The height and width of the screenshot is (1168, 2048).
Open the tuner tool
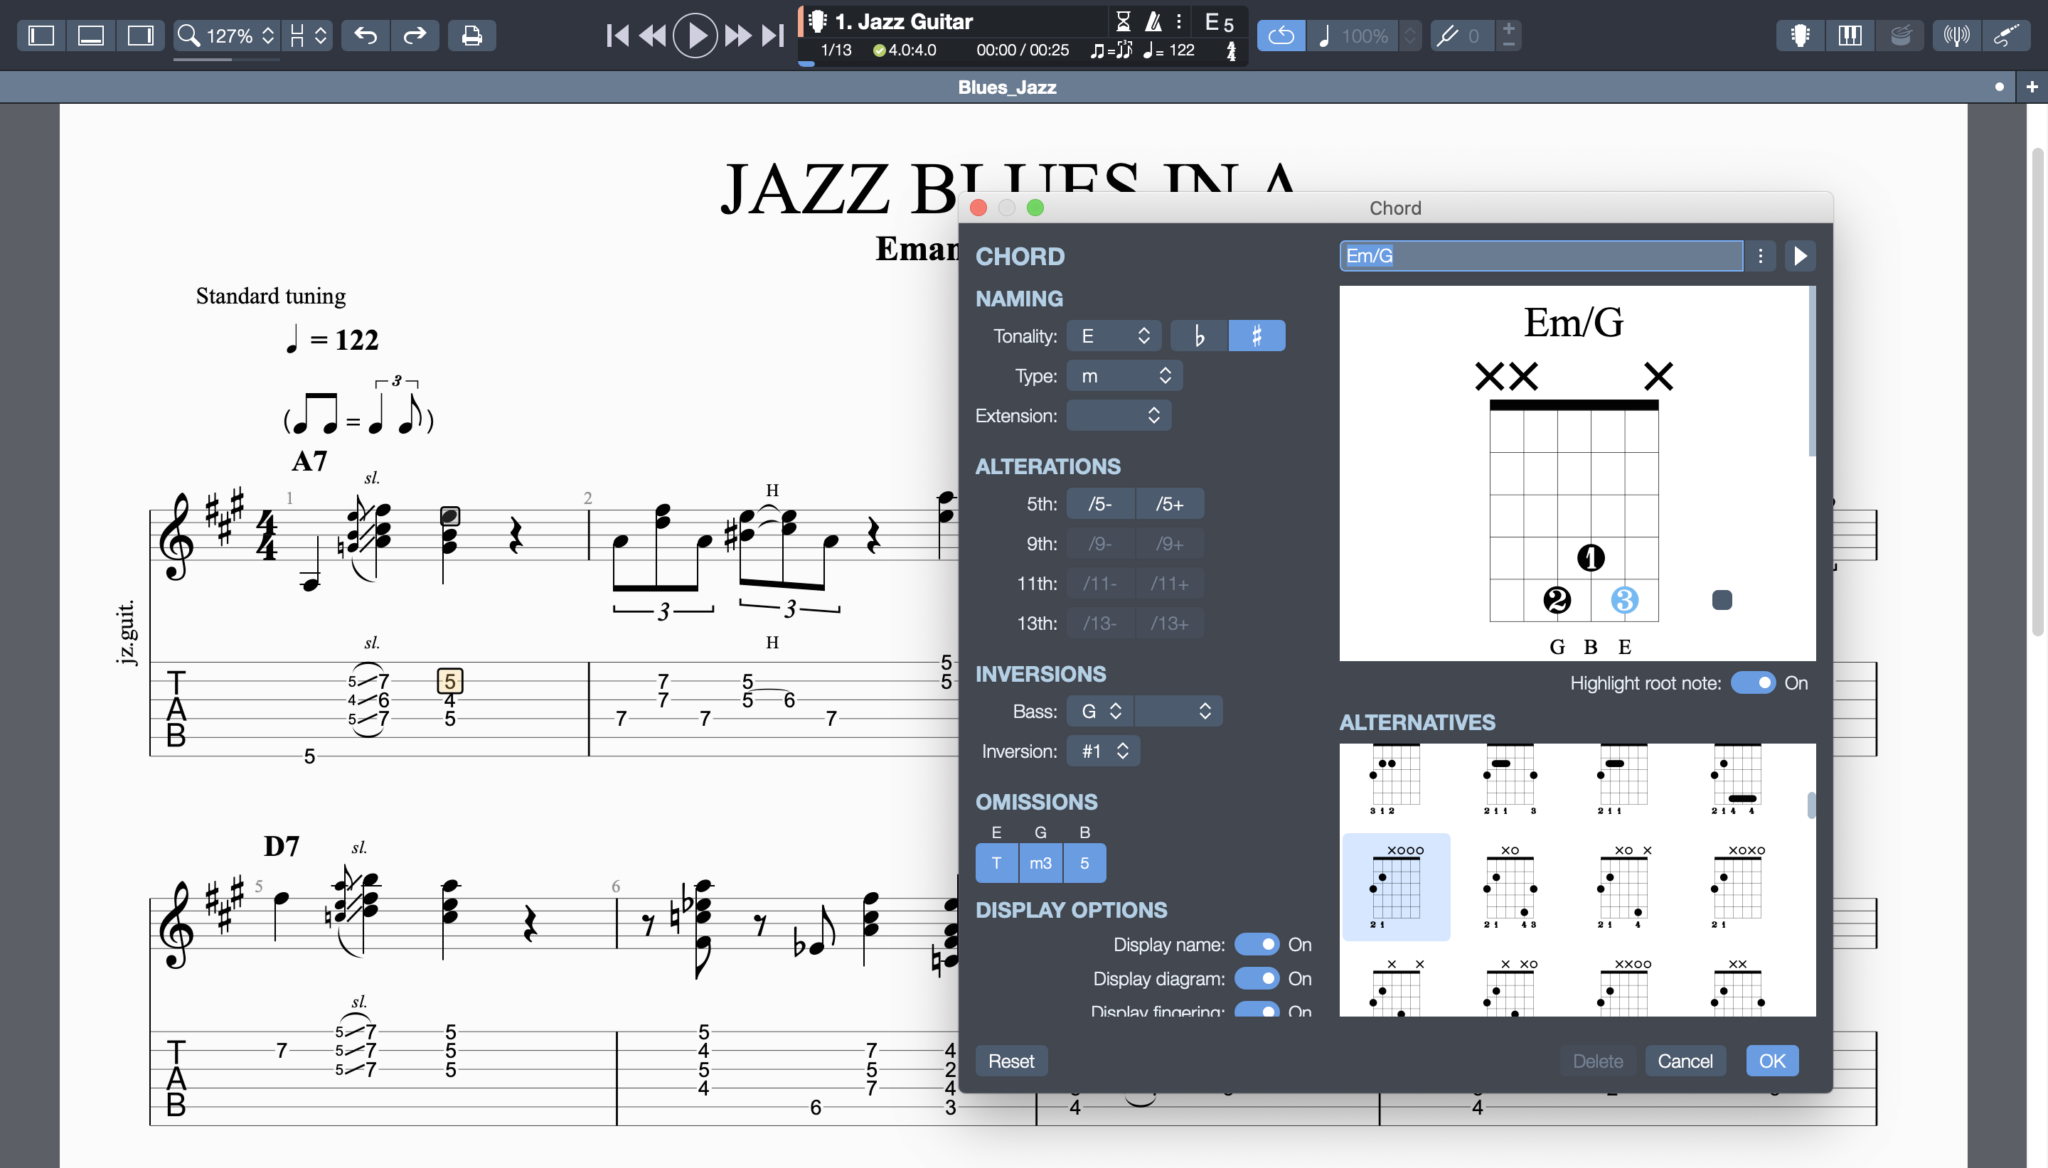tap(1957, 35)
